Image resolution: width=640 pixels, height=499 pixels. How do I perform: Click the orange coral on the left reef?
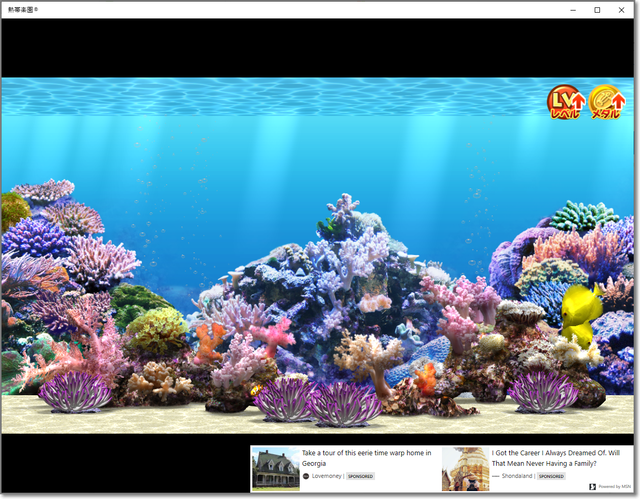209,342
